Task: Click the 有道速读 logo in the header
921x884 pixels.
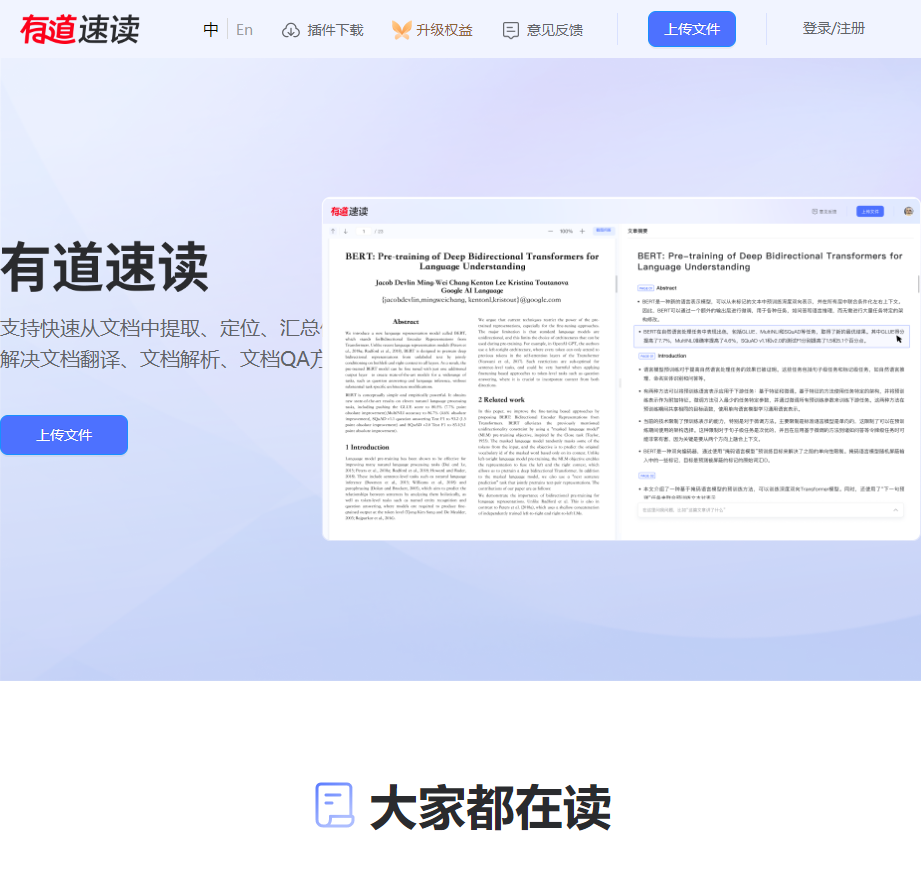Action: [x=80, y=29]
